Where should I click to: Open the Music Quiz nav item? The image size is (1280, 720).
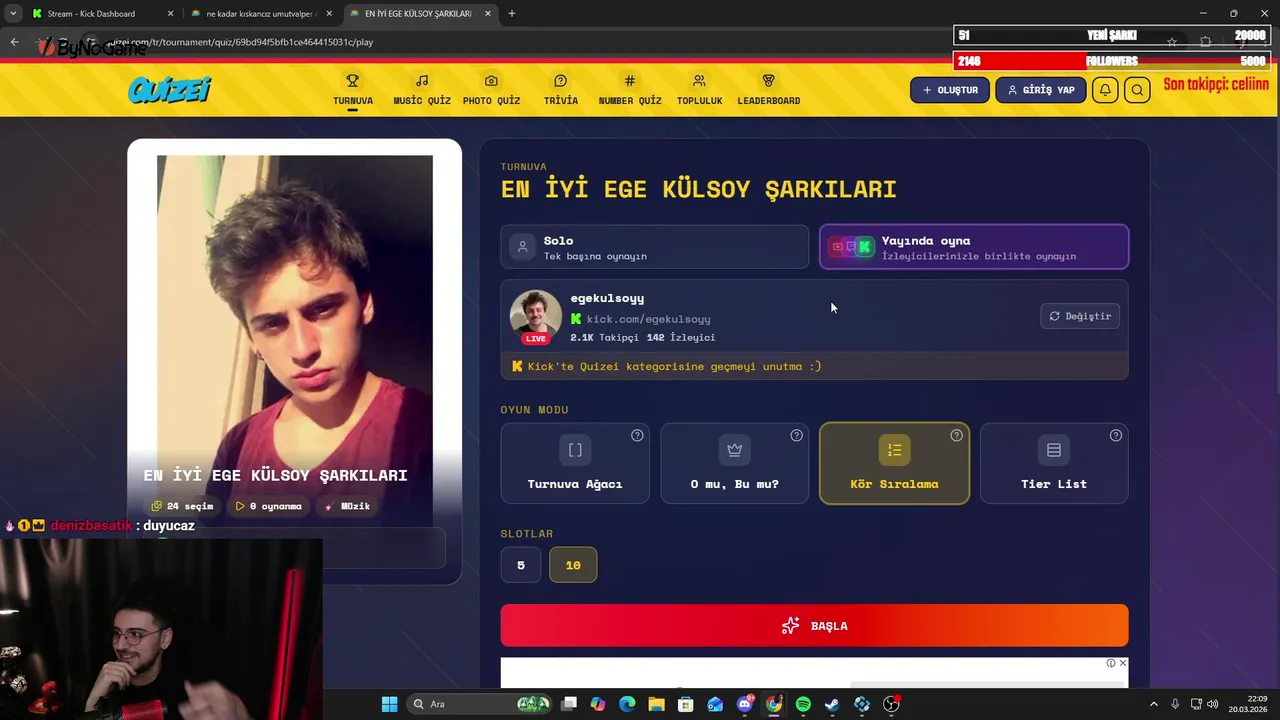(x=422, y=90)
